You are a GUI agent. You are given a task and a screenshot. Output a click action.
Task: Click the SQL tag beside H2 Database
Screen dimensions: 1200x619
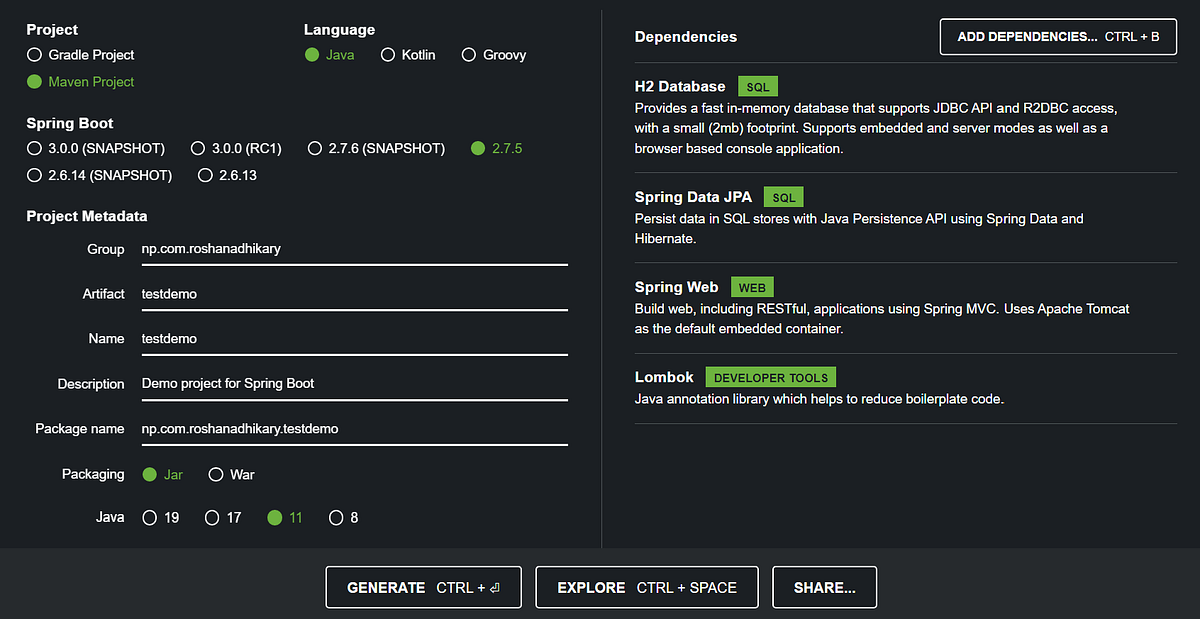click(758, 87)
